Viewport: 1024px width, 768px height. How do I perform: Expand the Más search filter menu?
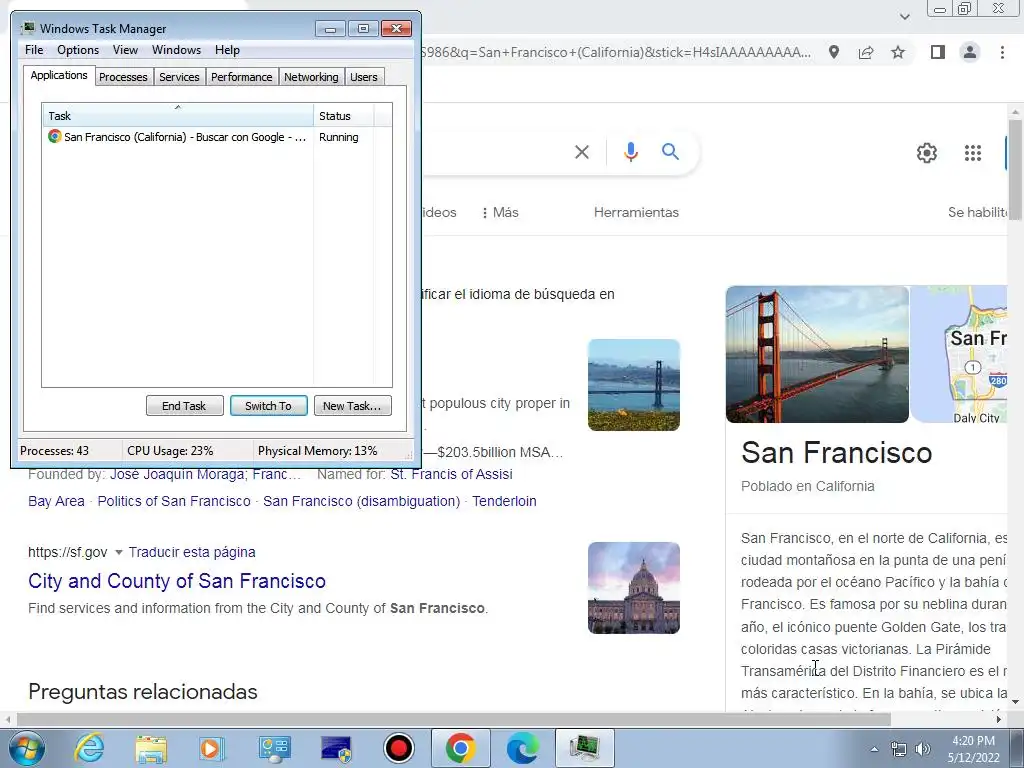click(500, 212)
